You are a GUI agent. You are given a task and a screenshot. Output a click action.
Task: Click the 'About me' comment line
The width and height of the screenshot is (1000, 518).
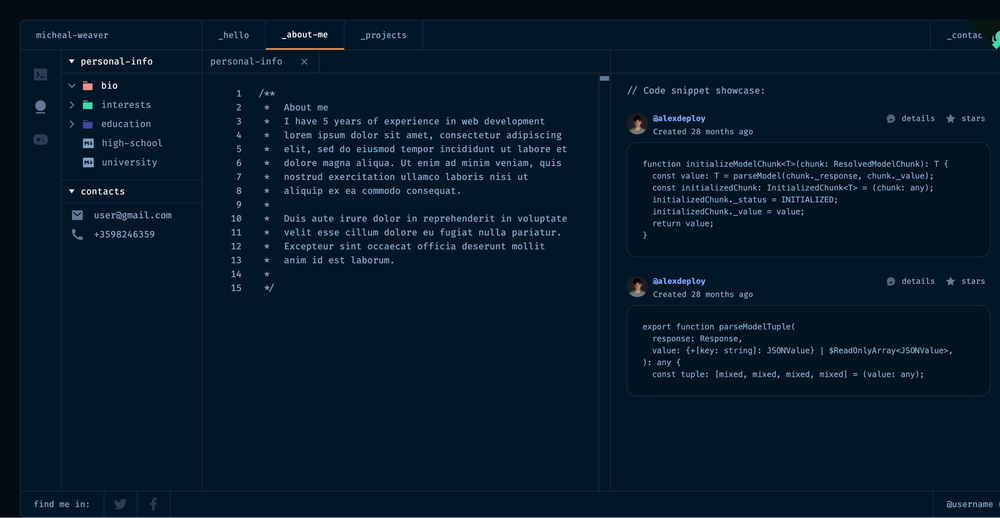306,107
